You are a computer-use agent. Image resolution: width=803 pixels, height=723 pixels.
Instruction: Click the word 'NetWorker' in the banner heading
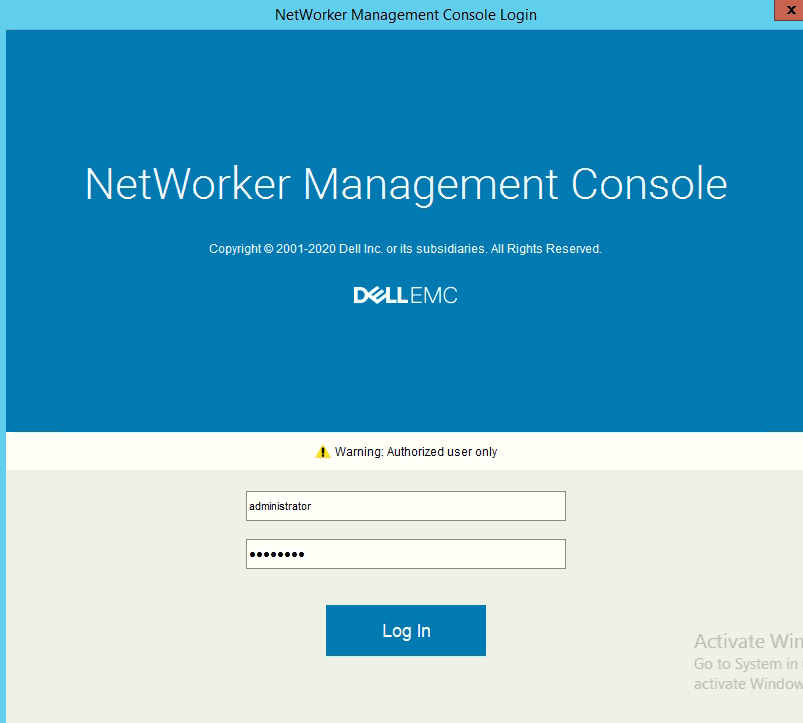click(187, 185)
